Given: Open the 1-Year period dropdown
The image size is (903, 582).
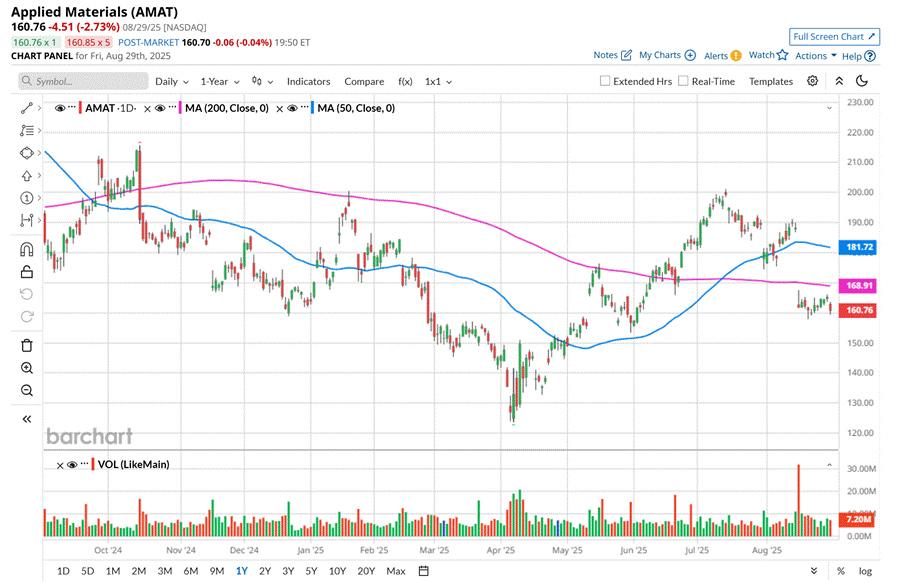Looking at the screenshot, I should click(220, 82).
